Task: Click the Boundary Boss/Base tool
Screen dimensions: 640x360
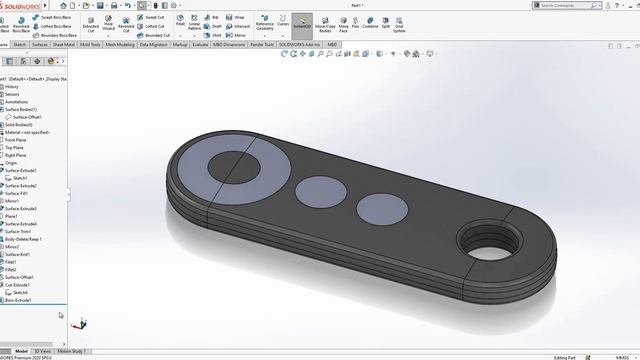Action: point(55,35)
